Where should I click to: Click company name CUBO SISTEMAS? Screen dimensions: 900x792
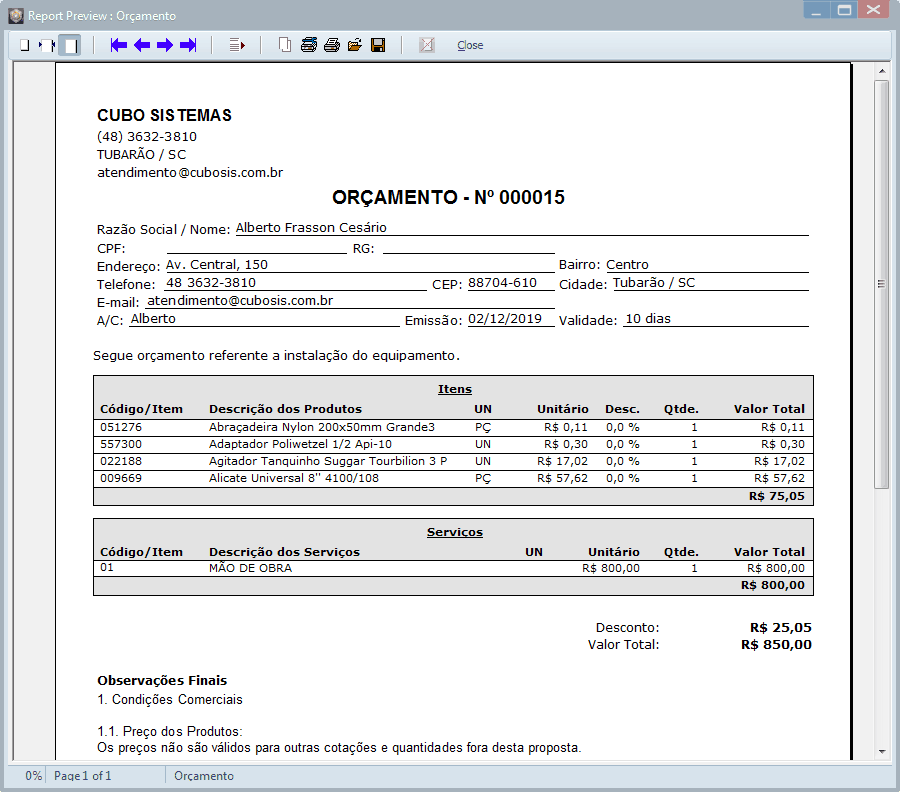coord(164,115)
